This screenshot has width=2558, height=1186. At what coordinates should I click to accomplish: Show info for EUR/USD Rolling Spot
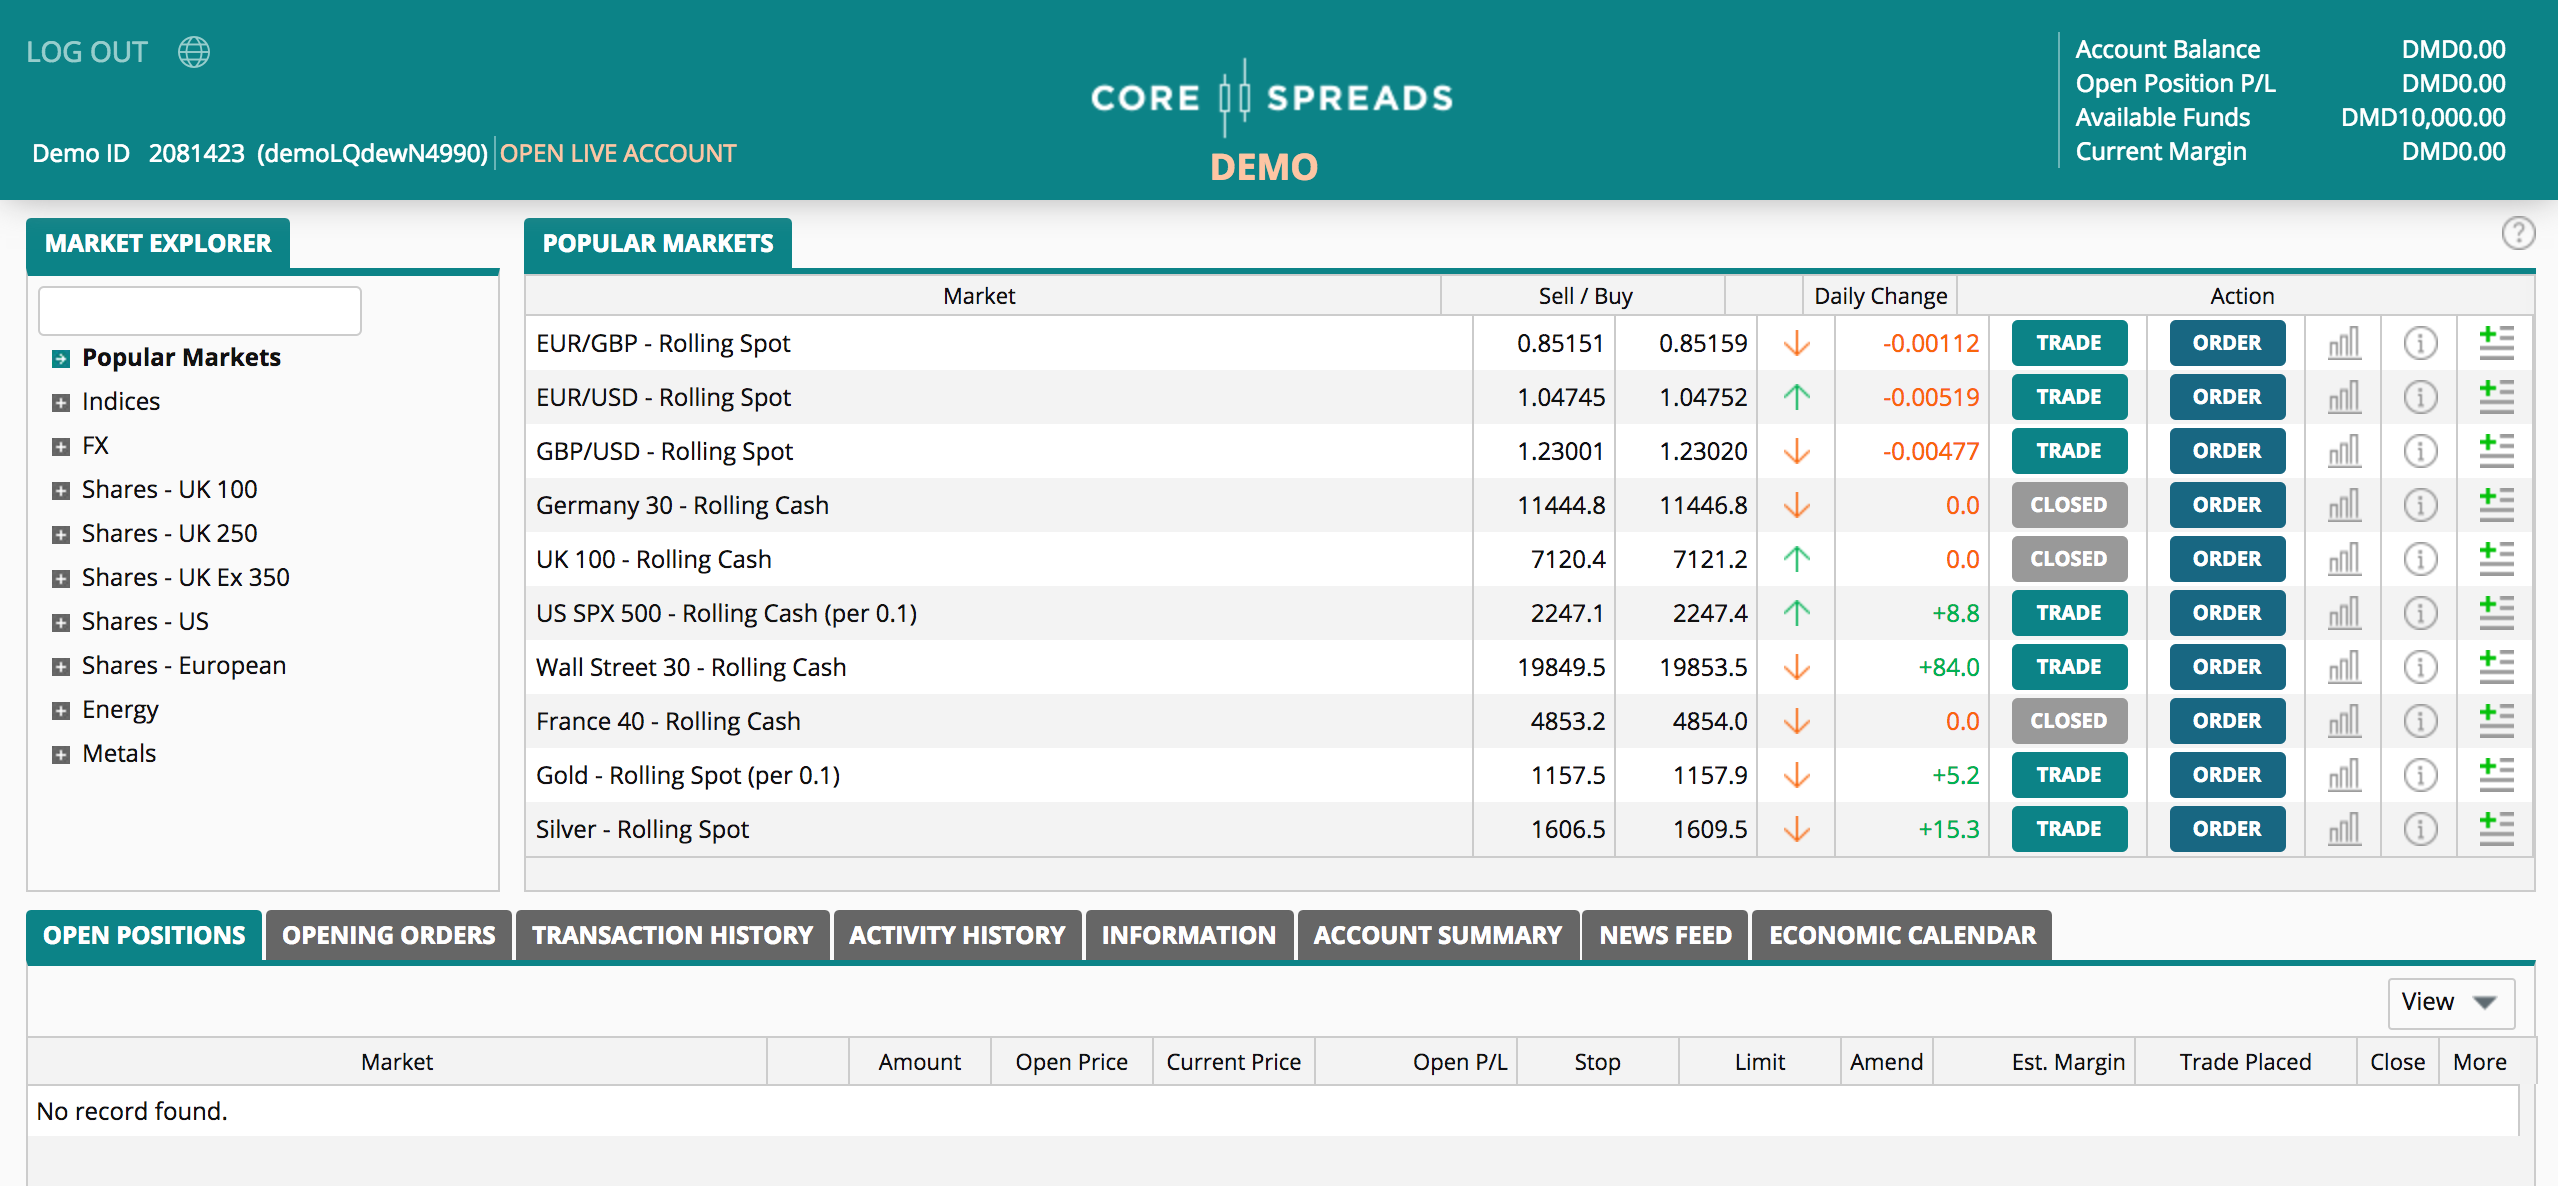[x=2420, y=397]
